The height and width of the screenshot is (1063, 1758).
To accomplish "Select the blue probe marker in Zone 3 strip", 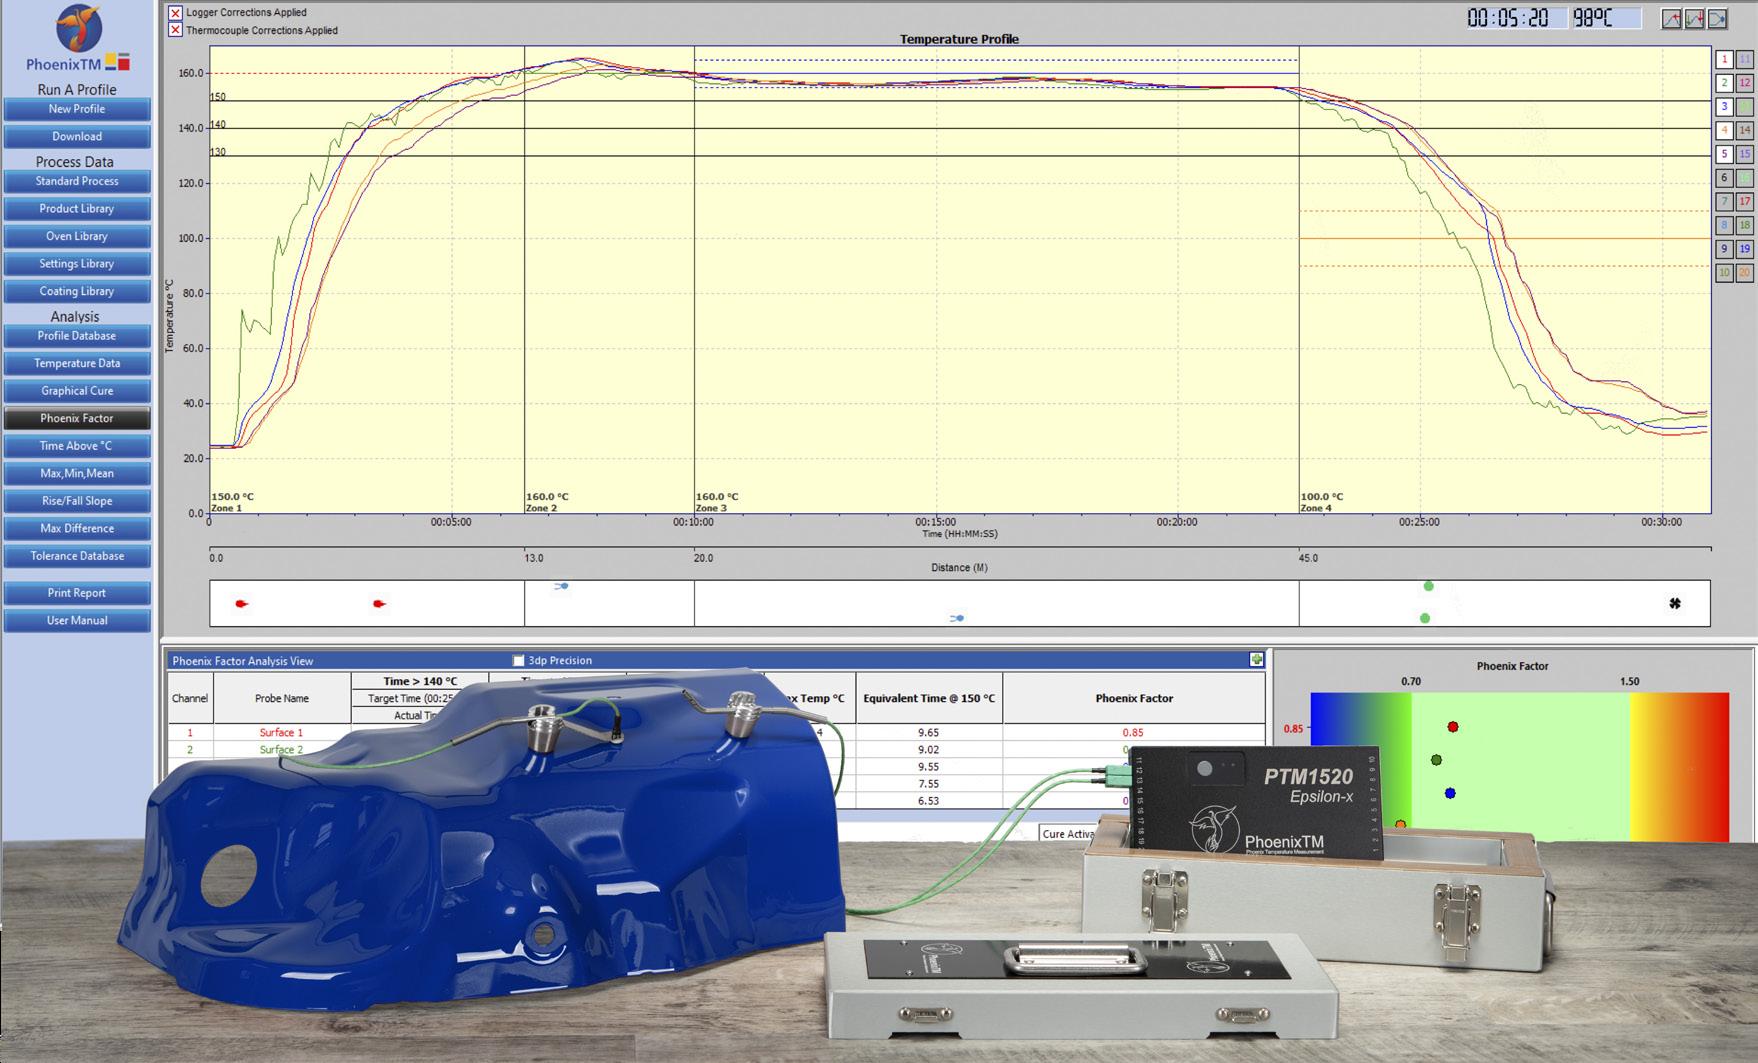I will pos(957,618).
